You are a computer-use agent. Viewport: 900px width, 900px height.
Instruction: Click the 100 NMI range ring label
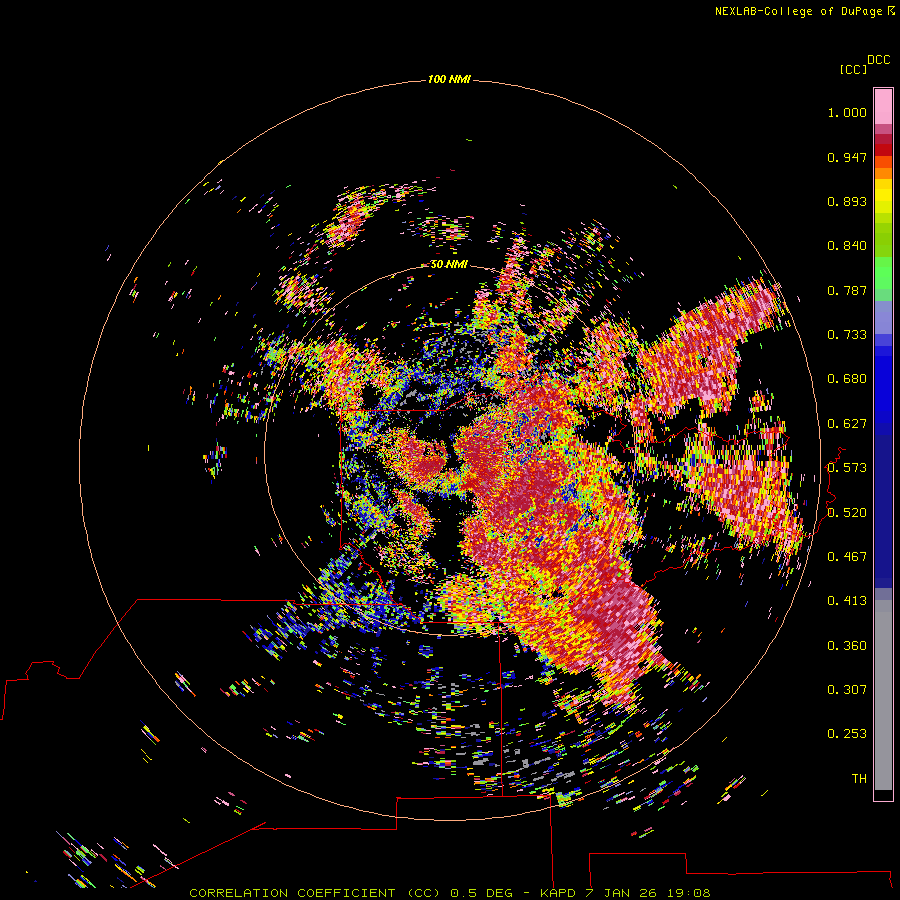pos(449,79)
